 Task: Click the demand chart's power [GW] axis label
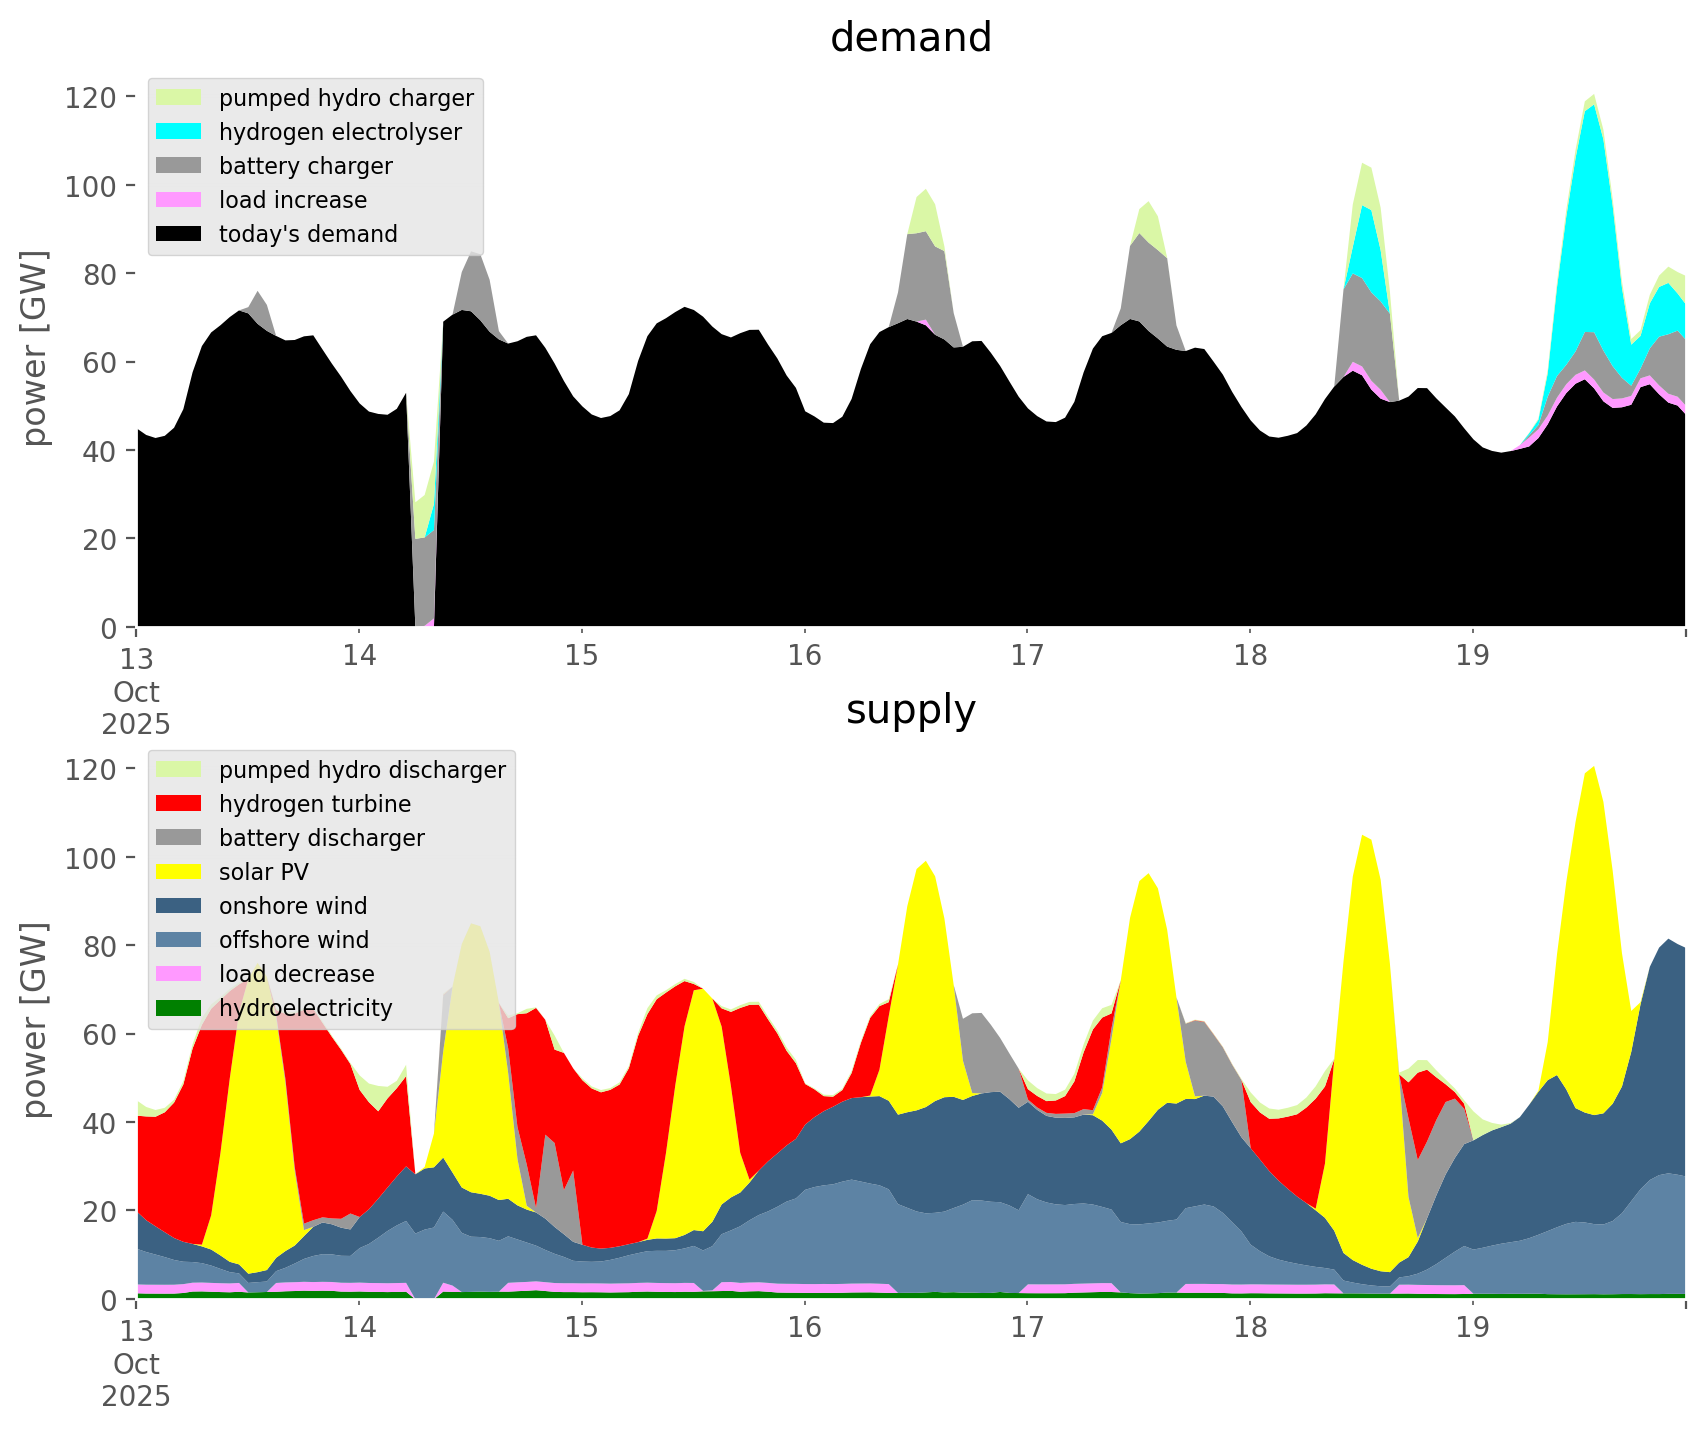tap(35, 348)
